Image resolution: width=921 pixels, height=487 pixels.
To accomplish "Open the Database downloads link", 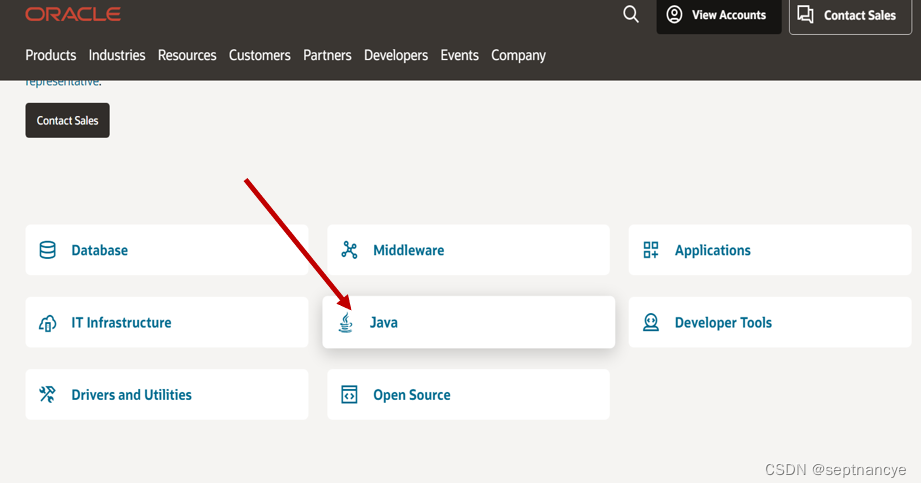I will [x=167, y=250].
